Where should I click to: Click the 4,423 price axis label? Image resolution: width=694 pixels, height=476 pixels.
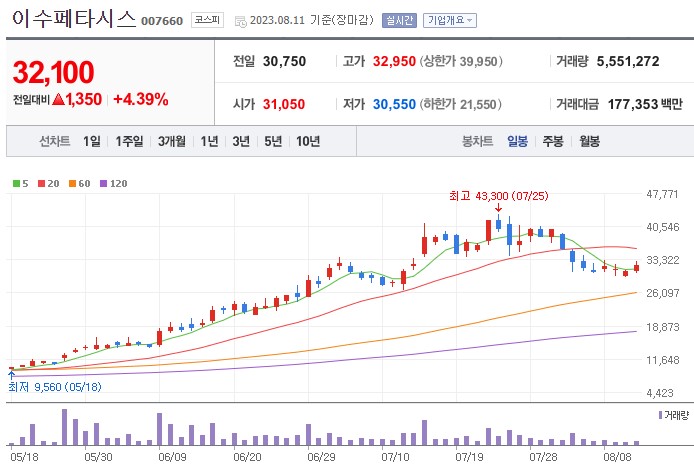tap(662, 393)
